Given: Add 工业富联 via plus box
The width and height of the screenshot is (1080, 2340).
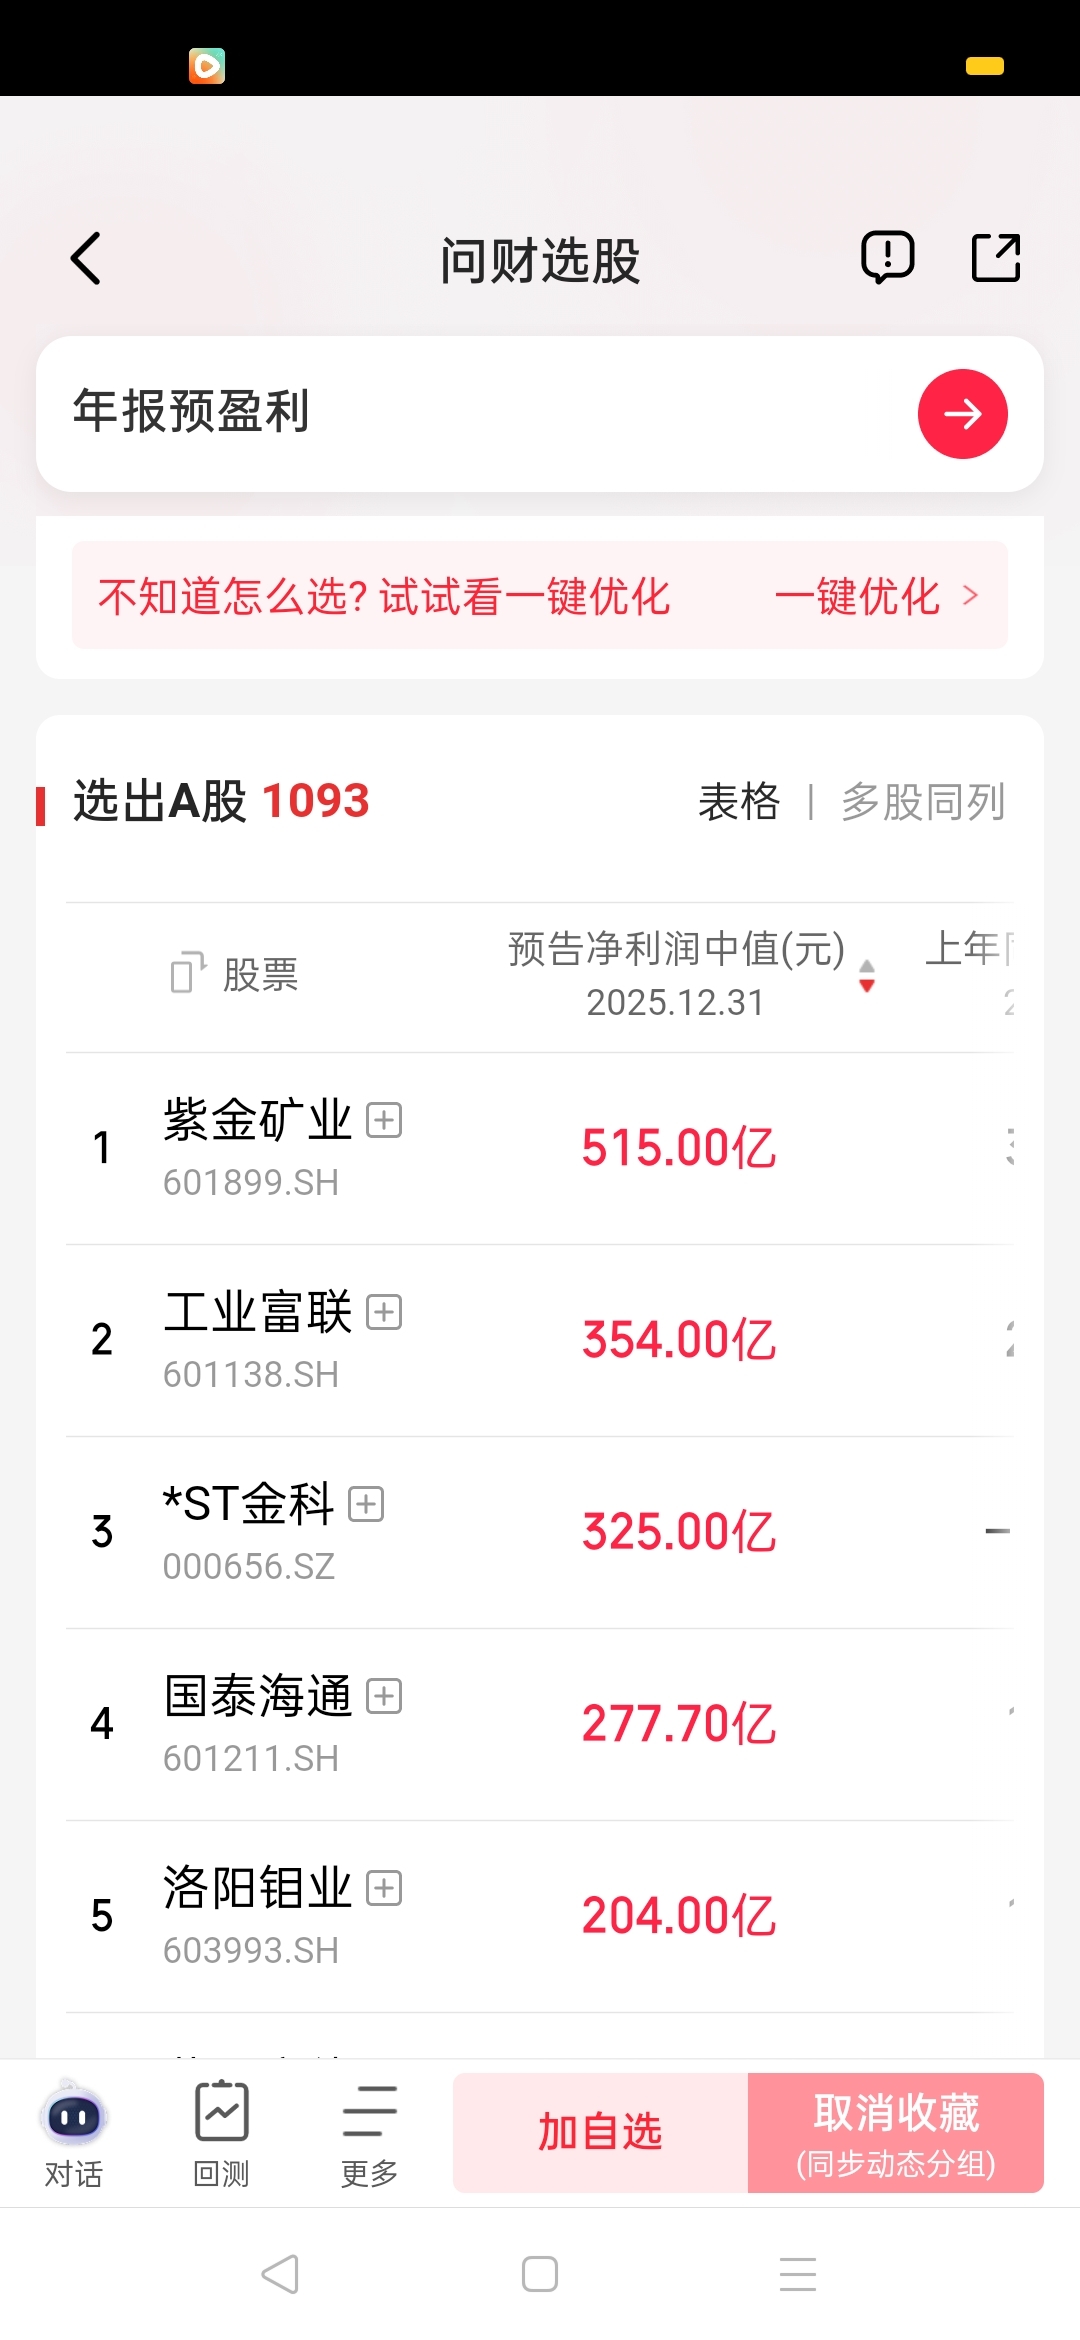Looking at the screenshot, I should 384,1312.
